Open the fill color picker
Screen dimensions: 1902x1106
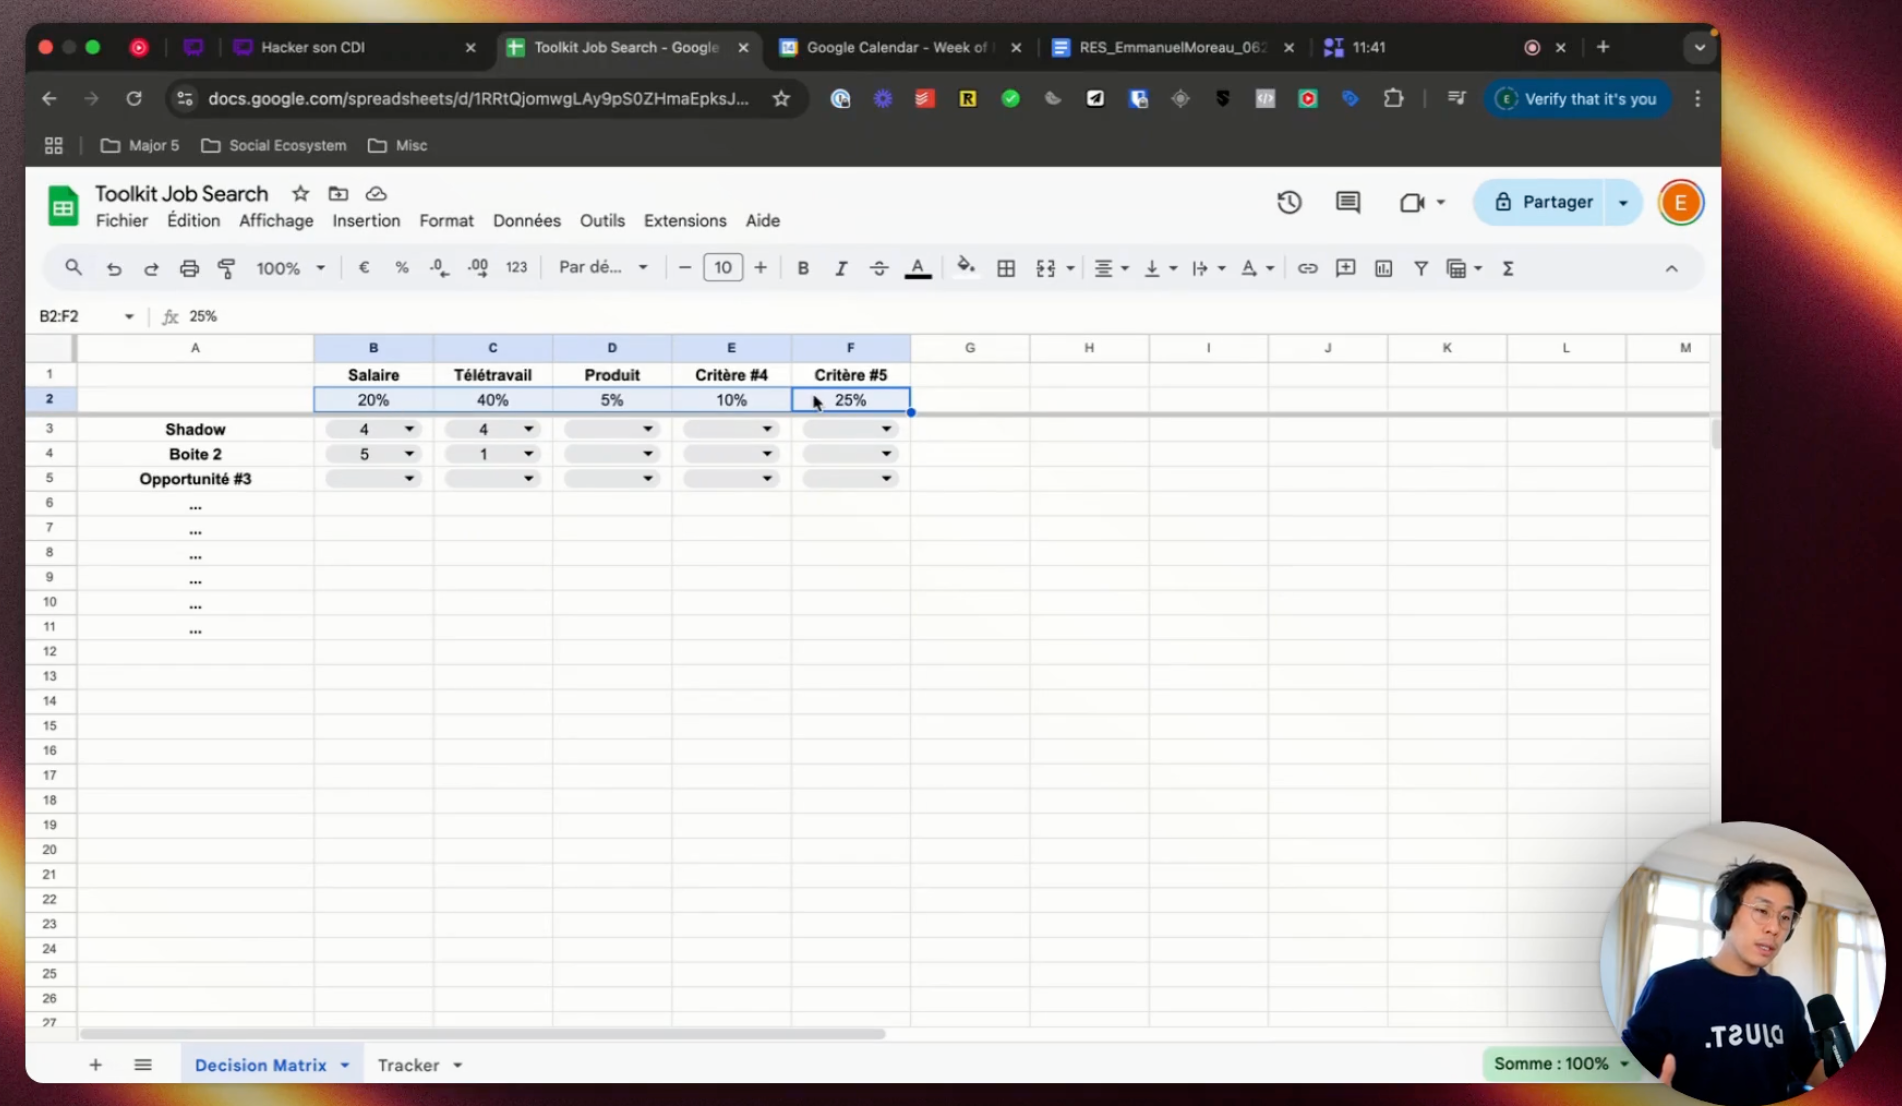point(966,268)
